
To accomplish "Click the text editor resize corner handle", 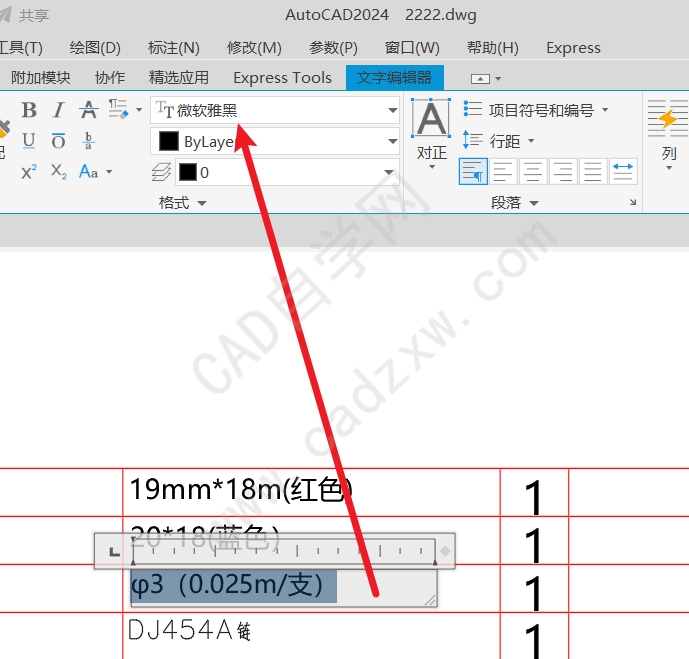I will (431, 601).
